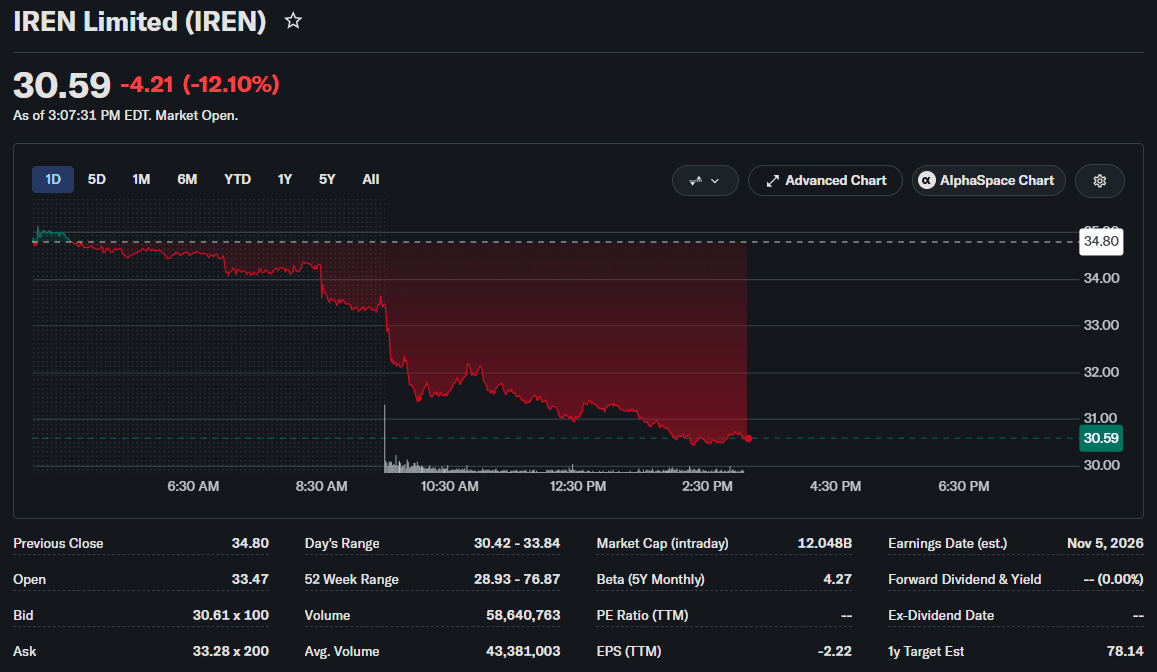The height and width of the screenshot is (672, 1157).
Task: Click Avg. Volume value 43,381,003
Action: pos(523,651)
